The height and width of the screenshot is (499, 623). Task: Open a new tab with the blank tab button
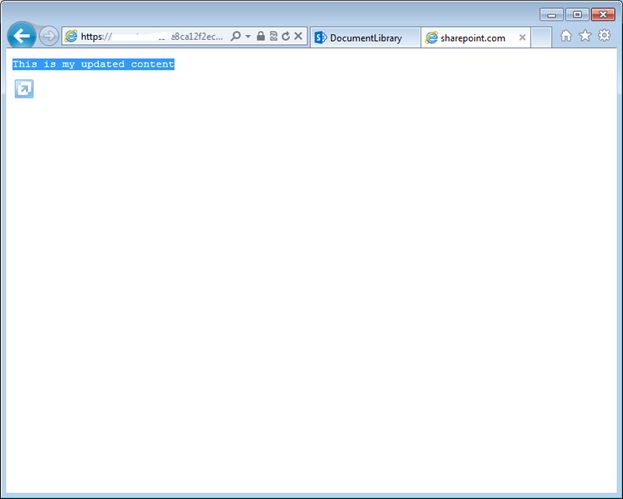click(541, 38)
